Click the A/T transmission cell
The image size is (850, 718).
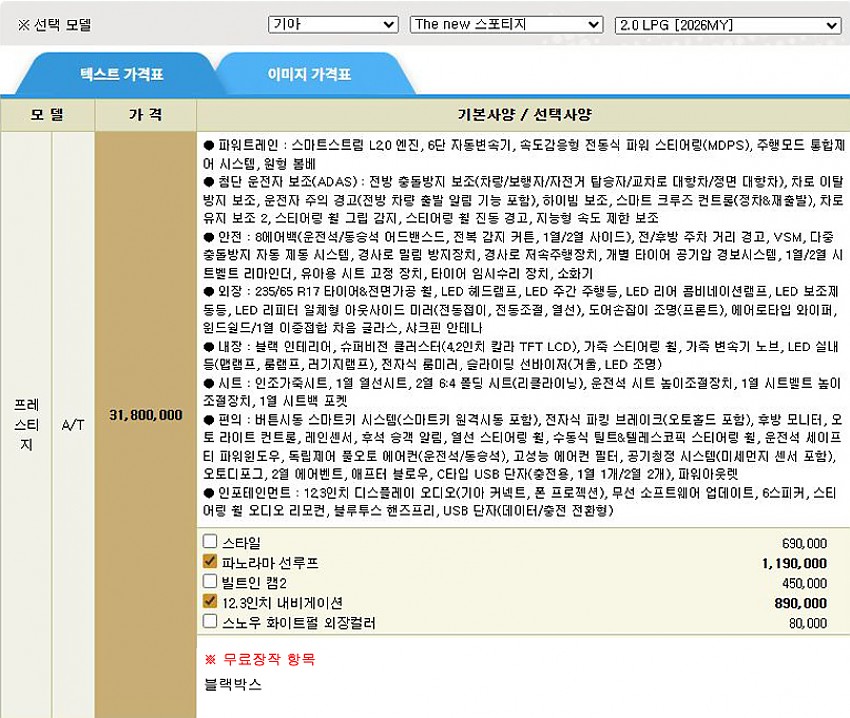coord(73,424)
